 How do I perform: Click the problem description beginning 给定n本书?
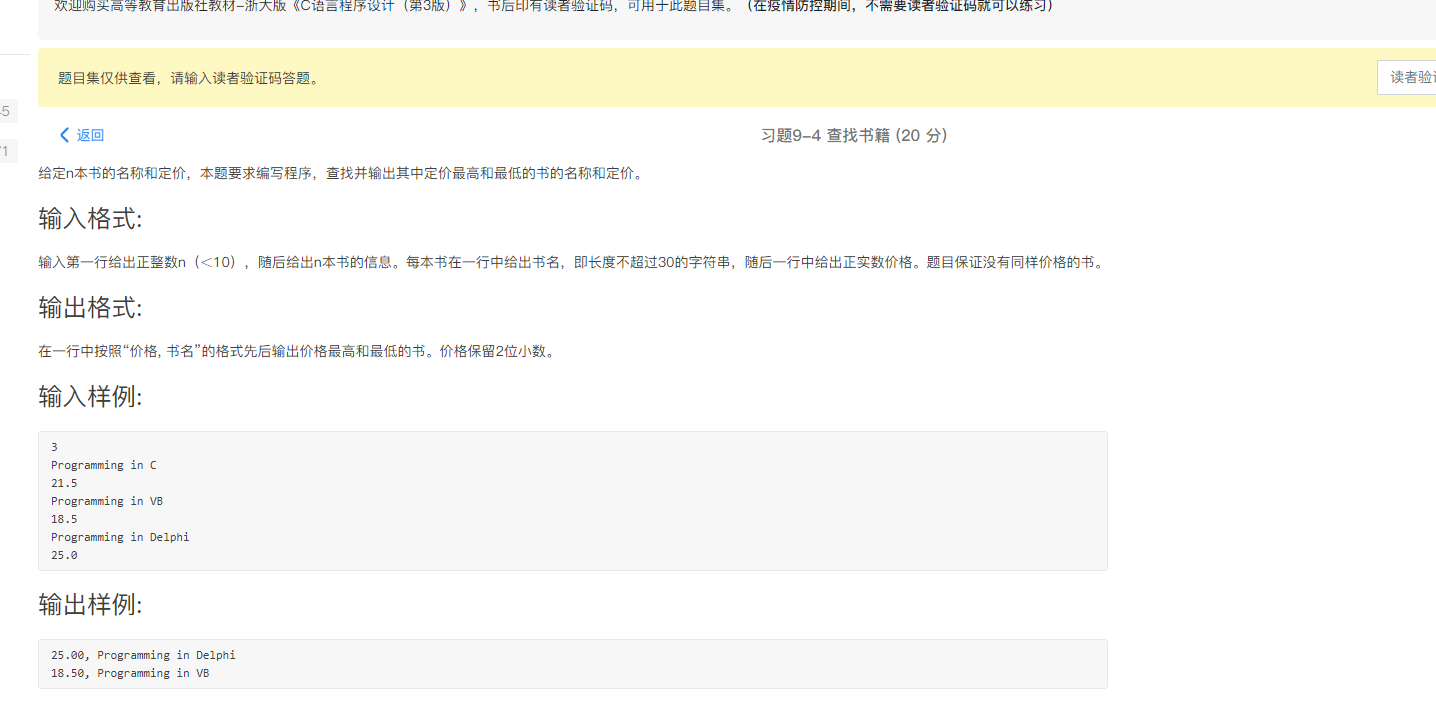click(x=340, y=173)
